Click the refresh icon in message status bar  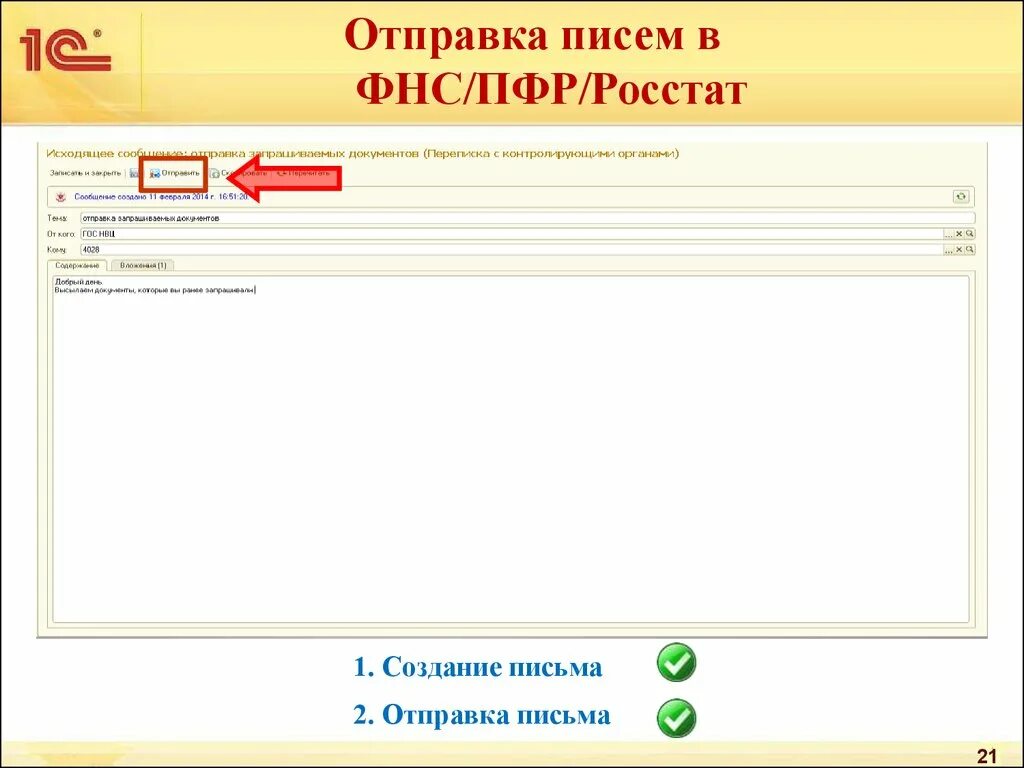coord(961,197)
